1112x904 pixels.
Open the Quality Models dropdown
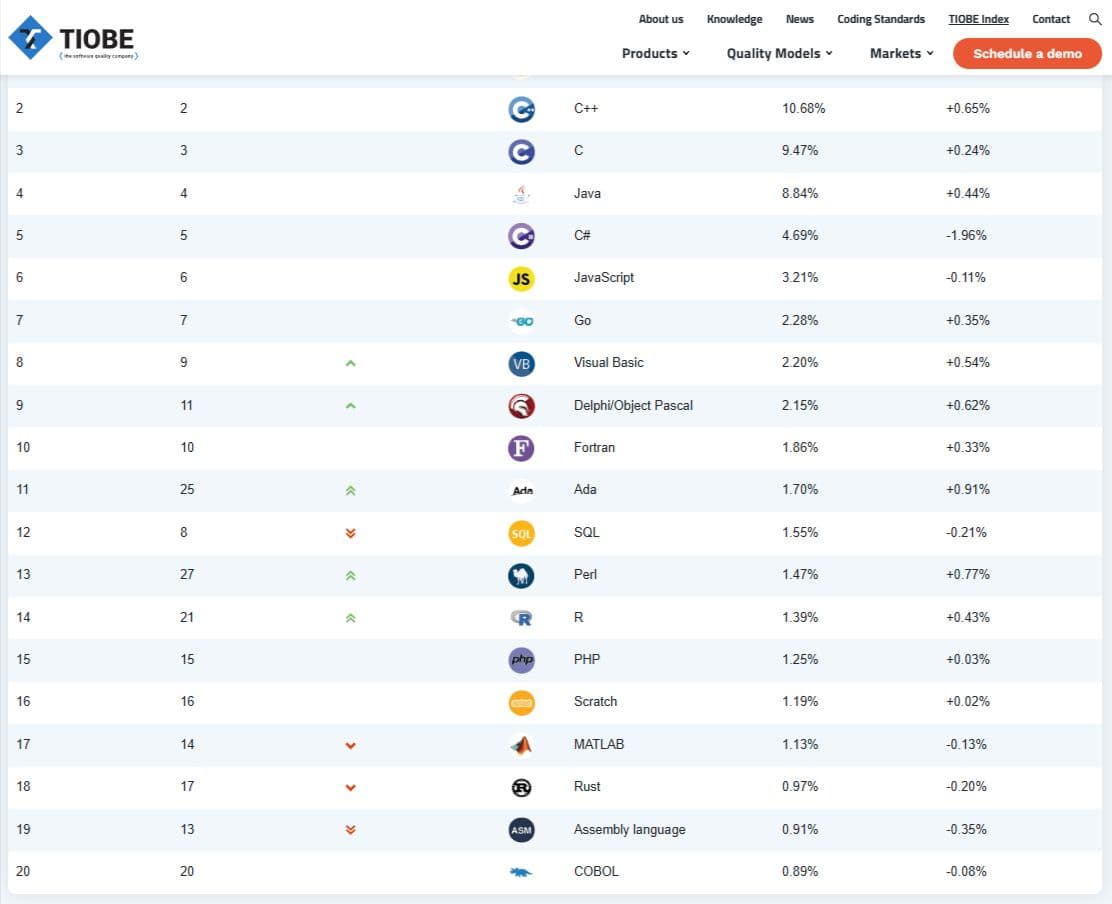click(779, 53)
